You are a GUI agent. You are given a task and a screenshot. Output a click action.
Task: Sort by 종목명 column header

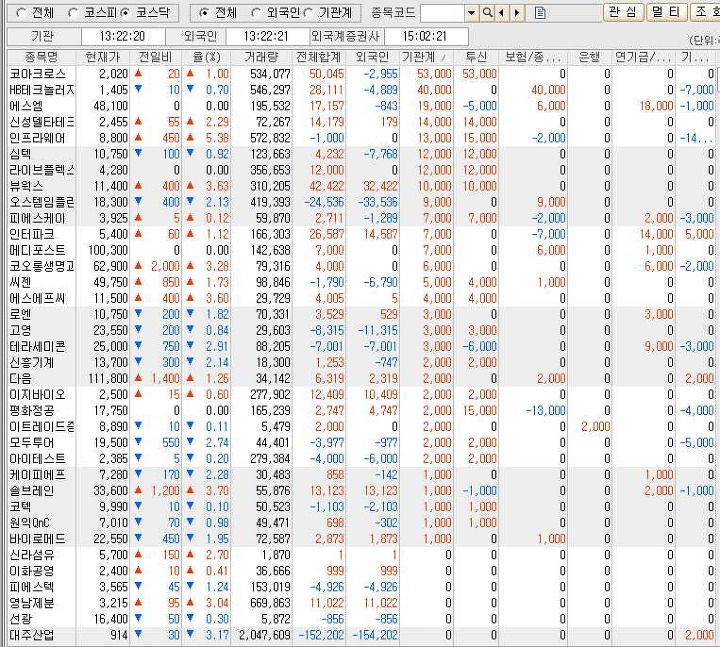[42, 57]
